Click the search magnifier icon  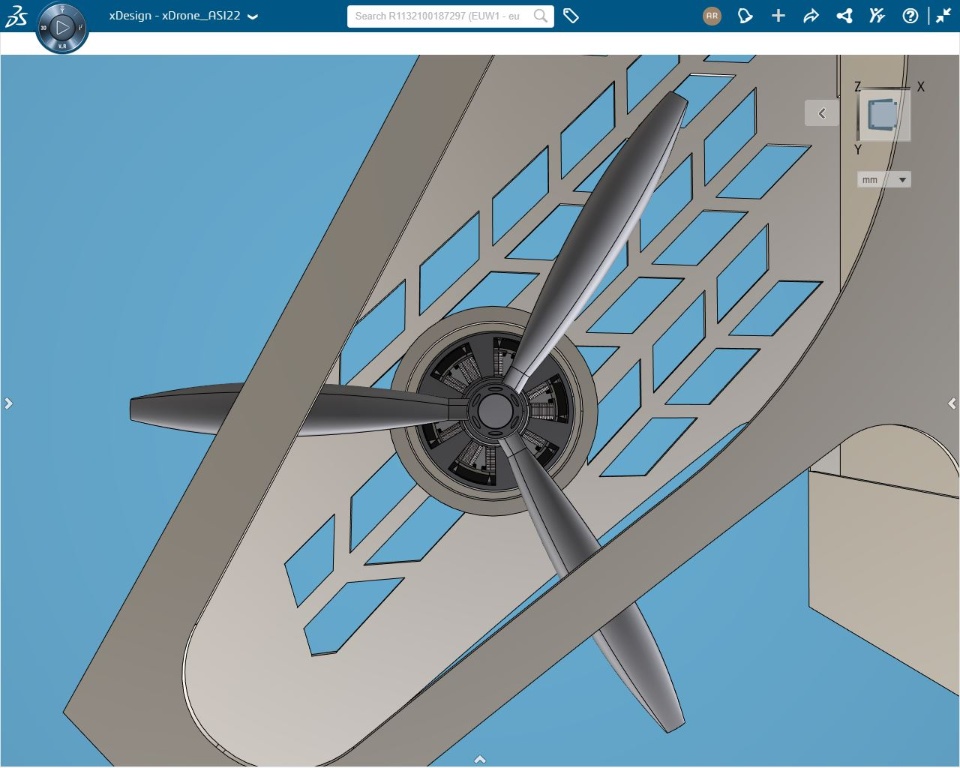(x=541, y=16)
